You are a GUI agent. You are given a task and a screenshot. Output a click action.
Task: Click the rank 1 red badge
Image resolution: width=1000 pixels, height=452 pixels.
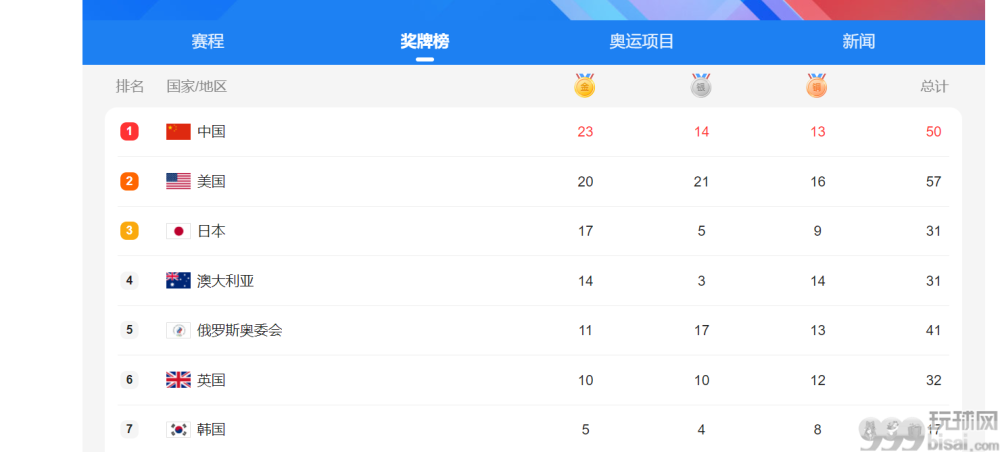129,132
